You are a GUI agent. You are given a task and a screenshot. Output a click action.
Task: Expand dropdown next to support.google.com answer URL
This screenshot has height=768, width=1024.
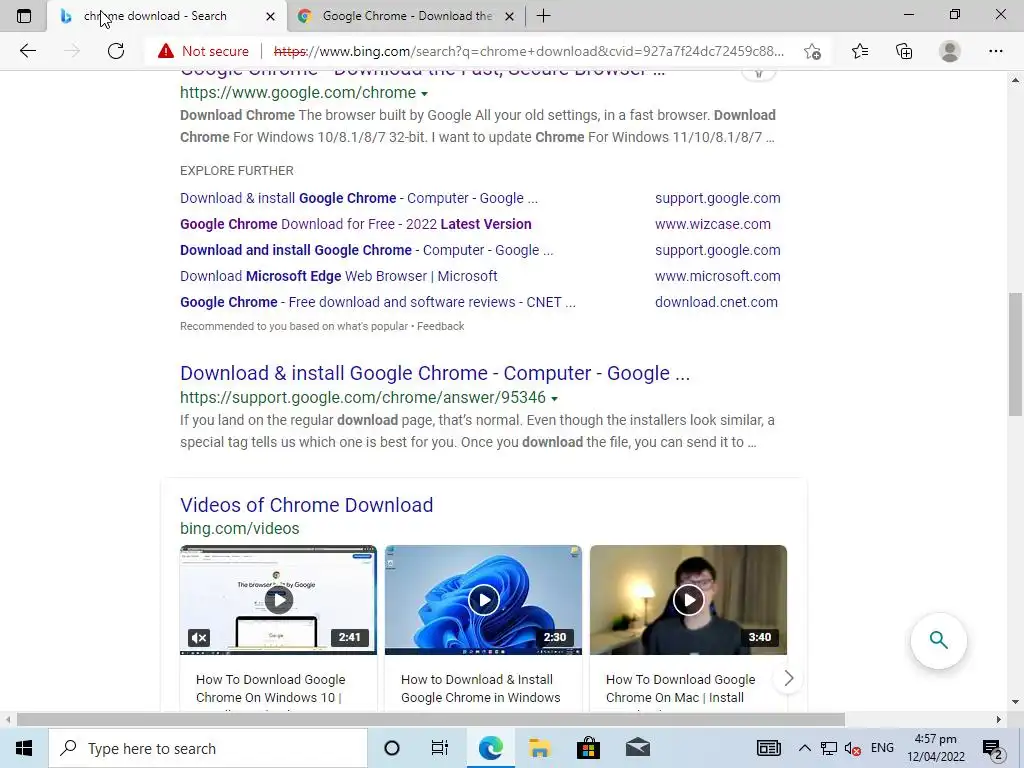point(554,399)
